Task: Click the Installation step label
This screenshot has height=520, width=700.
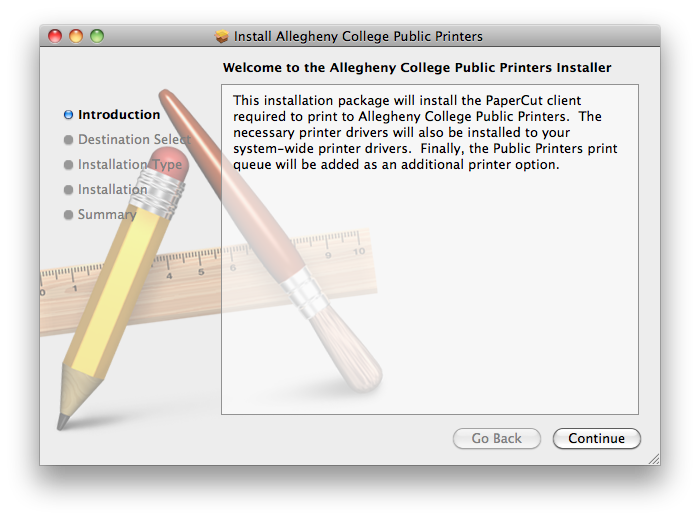Action: click(112, 190)
